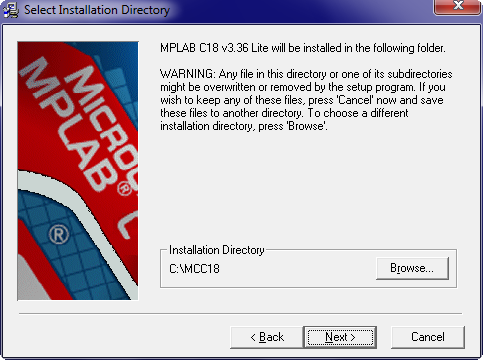Image resolution: width=483 pixels, height=360 pixels.
Task: Click the large ® symbol on the banner
Action: pyautogui.click(x=59, y=234)
